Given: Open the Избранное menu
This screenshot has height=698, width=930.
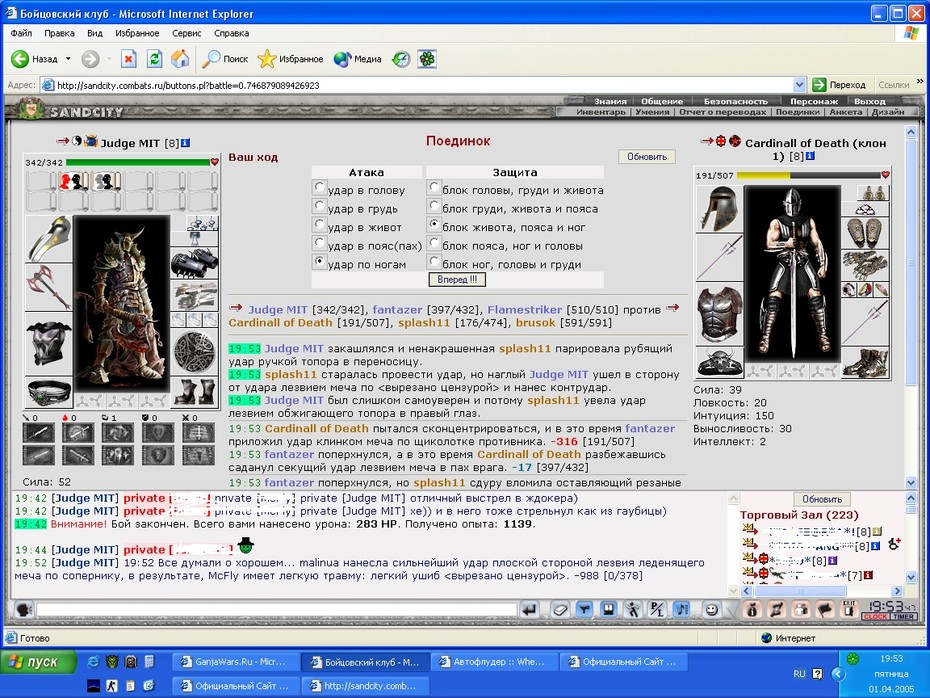Looking at the screenshot, I should coord(137,33).
